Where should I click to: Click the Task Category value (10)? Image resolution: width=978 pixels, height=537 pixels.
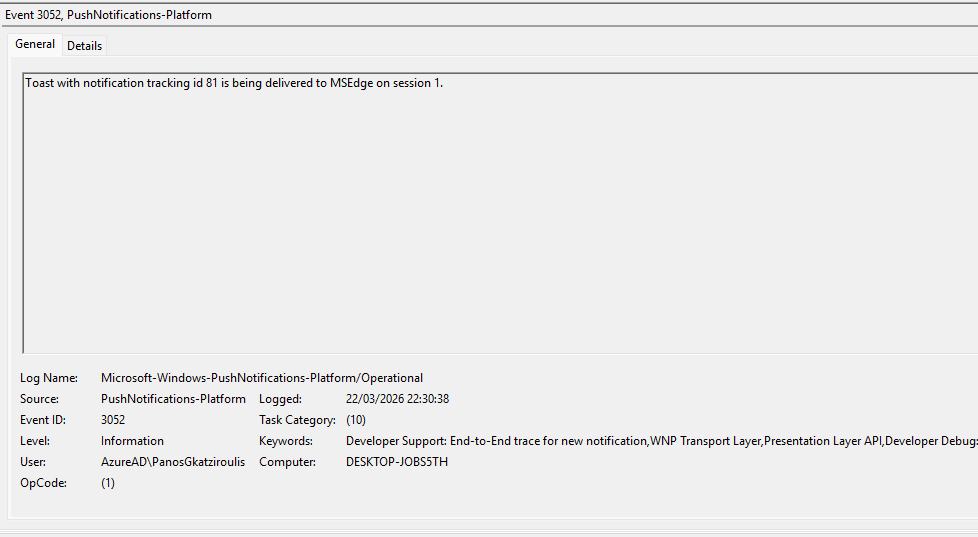pos(356,420)
